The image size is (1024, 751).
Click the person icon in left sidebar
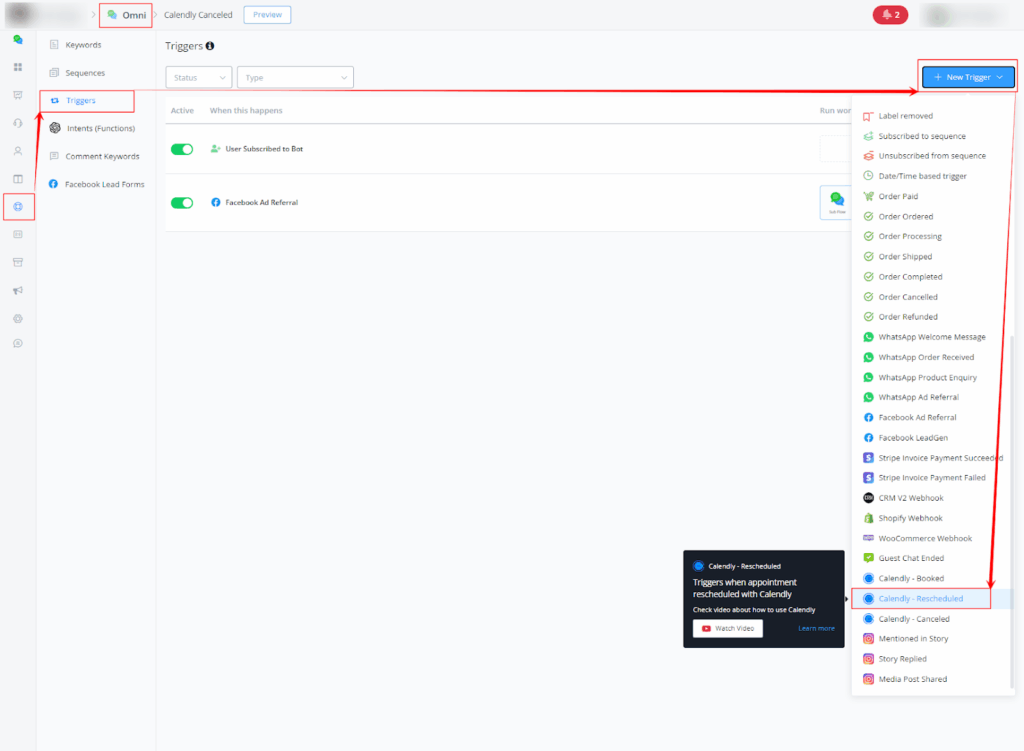pyautogui.click(x=18, y=151)
